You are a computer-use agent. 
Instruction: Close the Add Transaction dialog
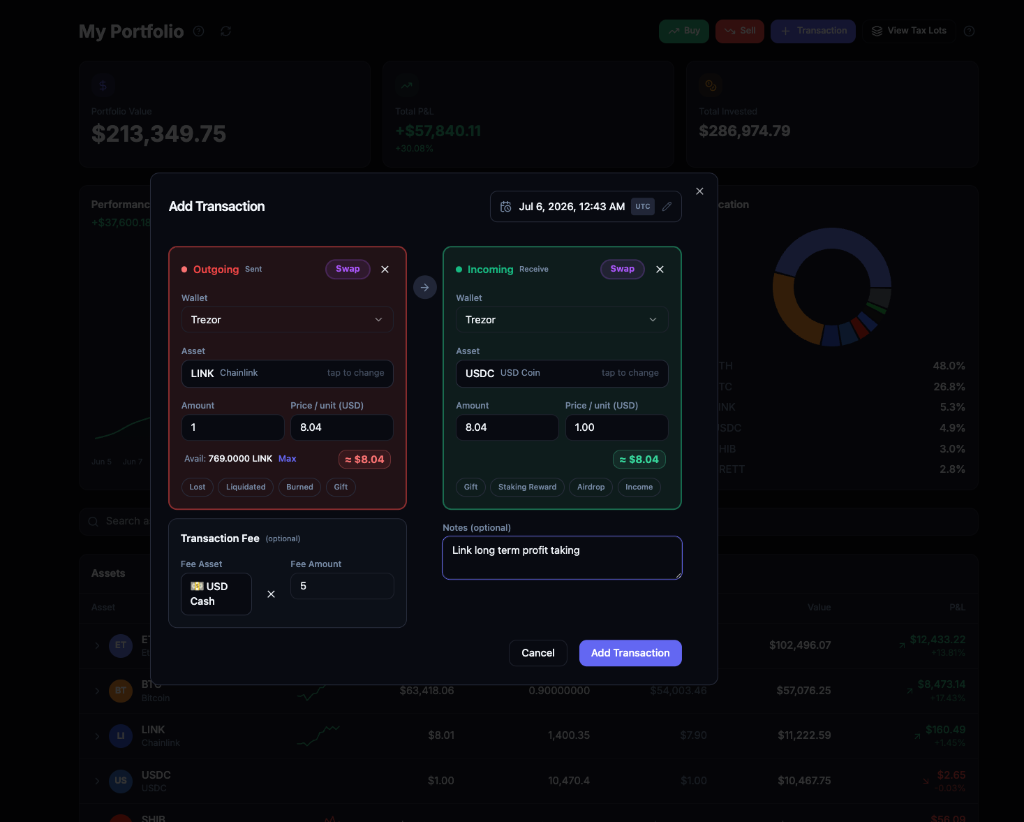(699, 191)
